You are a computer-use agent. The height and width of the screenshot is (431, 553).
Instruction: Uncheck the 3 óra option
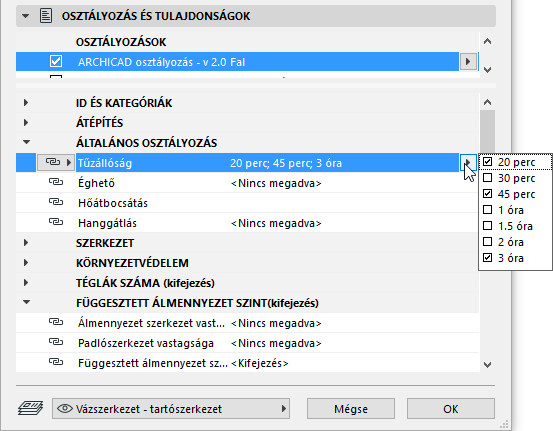pos(487,258)
